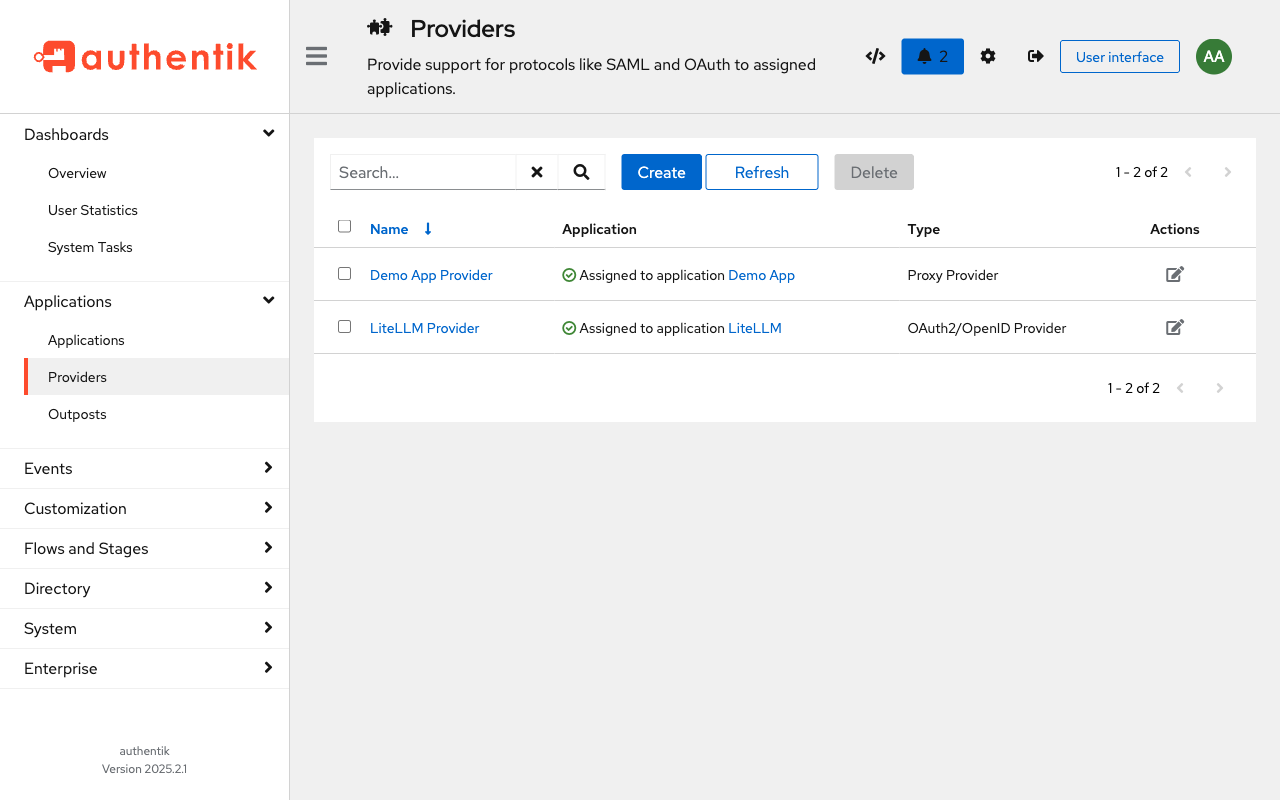Sort by the Name column header
The image size is (1280, 800).
[x=389, y=229]
